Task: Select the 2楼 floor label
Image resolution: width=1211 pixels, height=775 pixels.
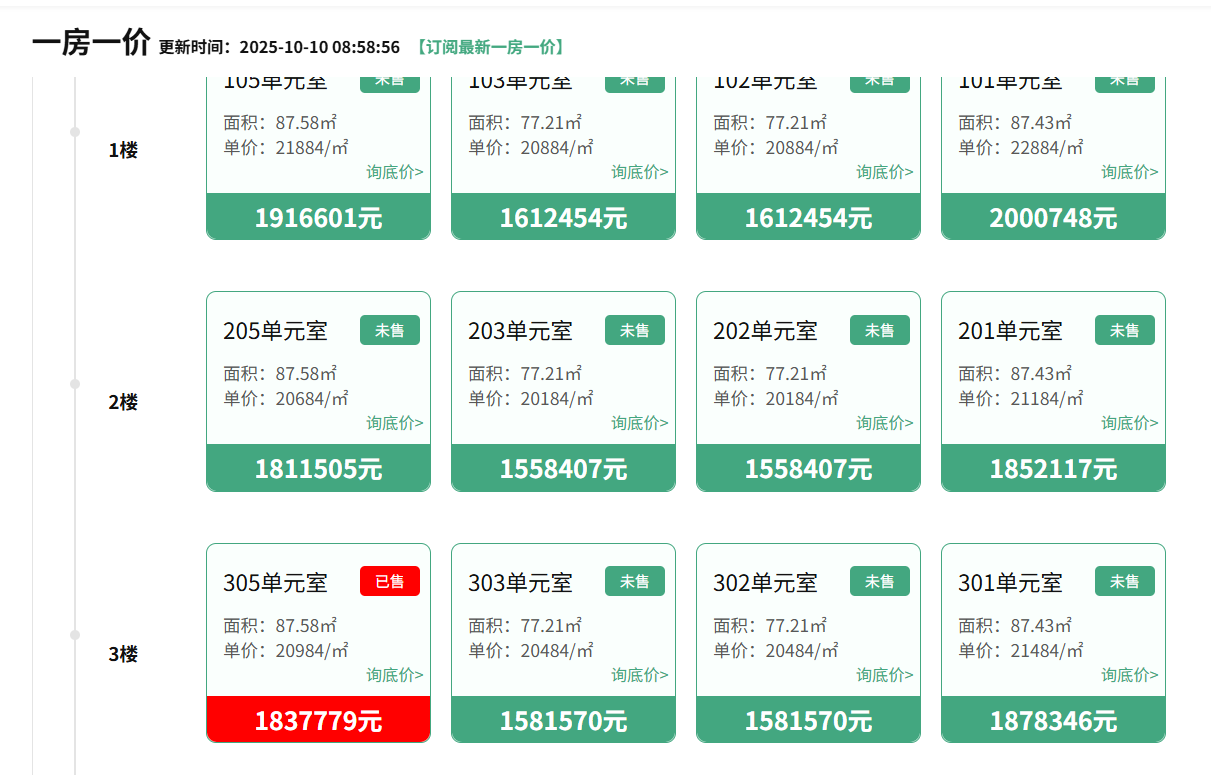Action: (123, 402)
